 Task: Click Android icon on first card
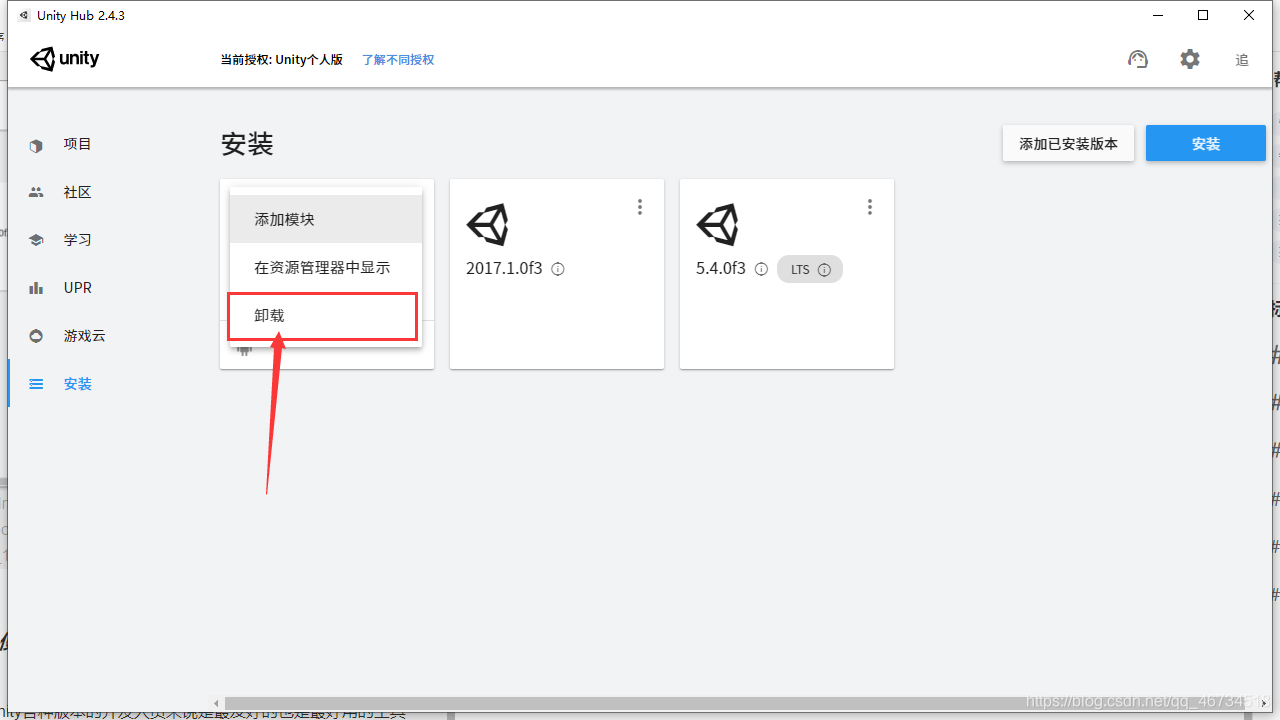[x=243, y=349]
